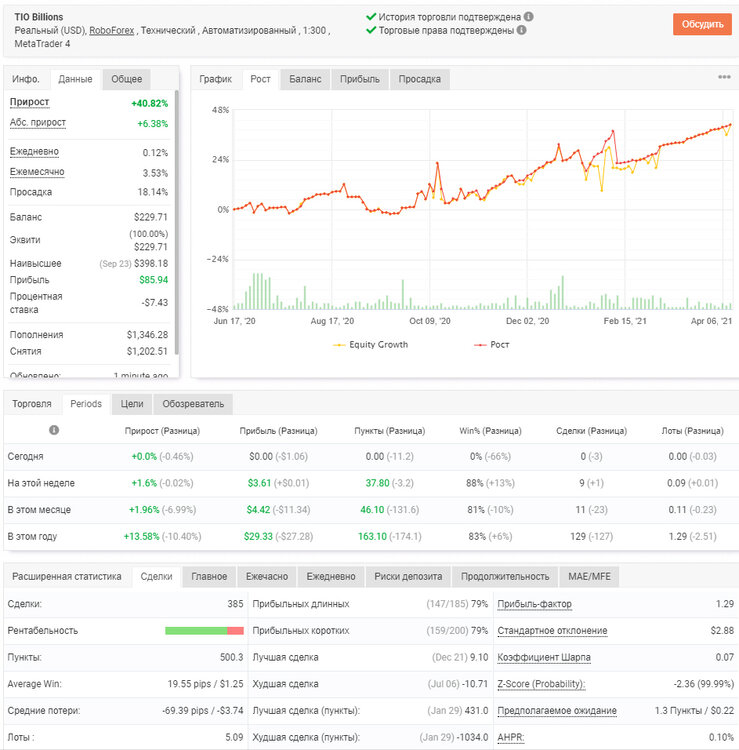Screen dimensions: 739x750
Task: Open the RoboForex broker link
Action: 111,30
